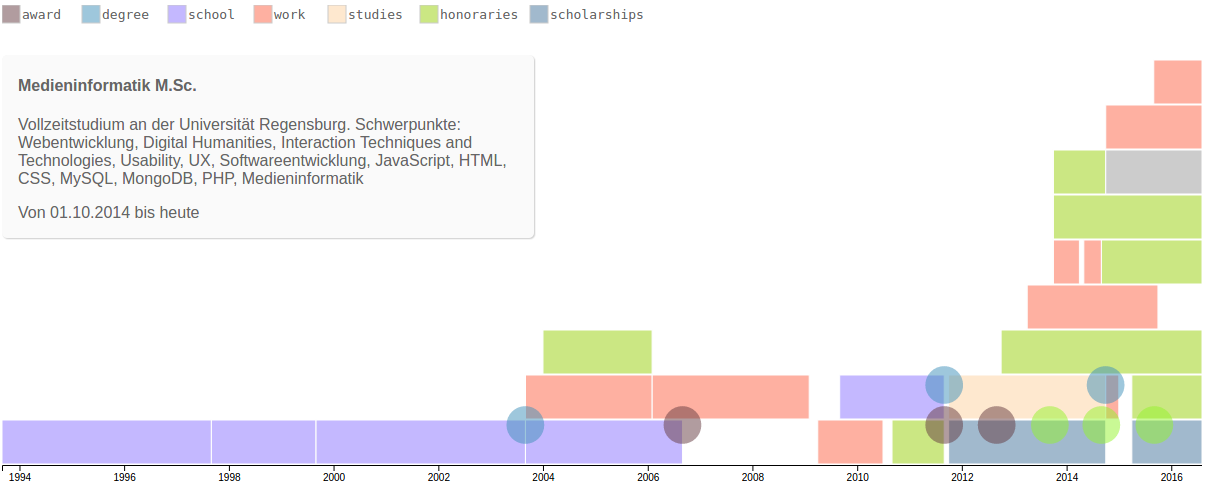Click the green honoraries circle near 2016
The image size is (1209, 493).
point(1154,425)
